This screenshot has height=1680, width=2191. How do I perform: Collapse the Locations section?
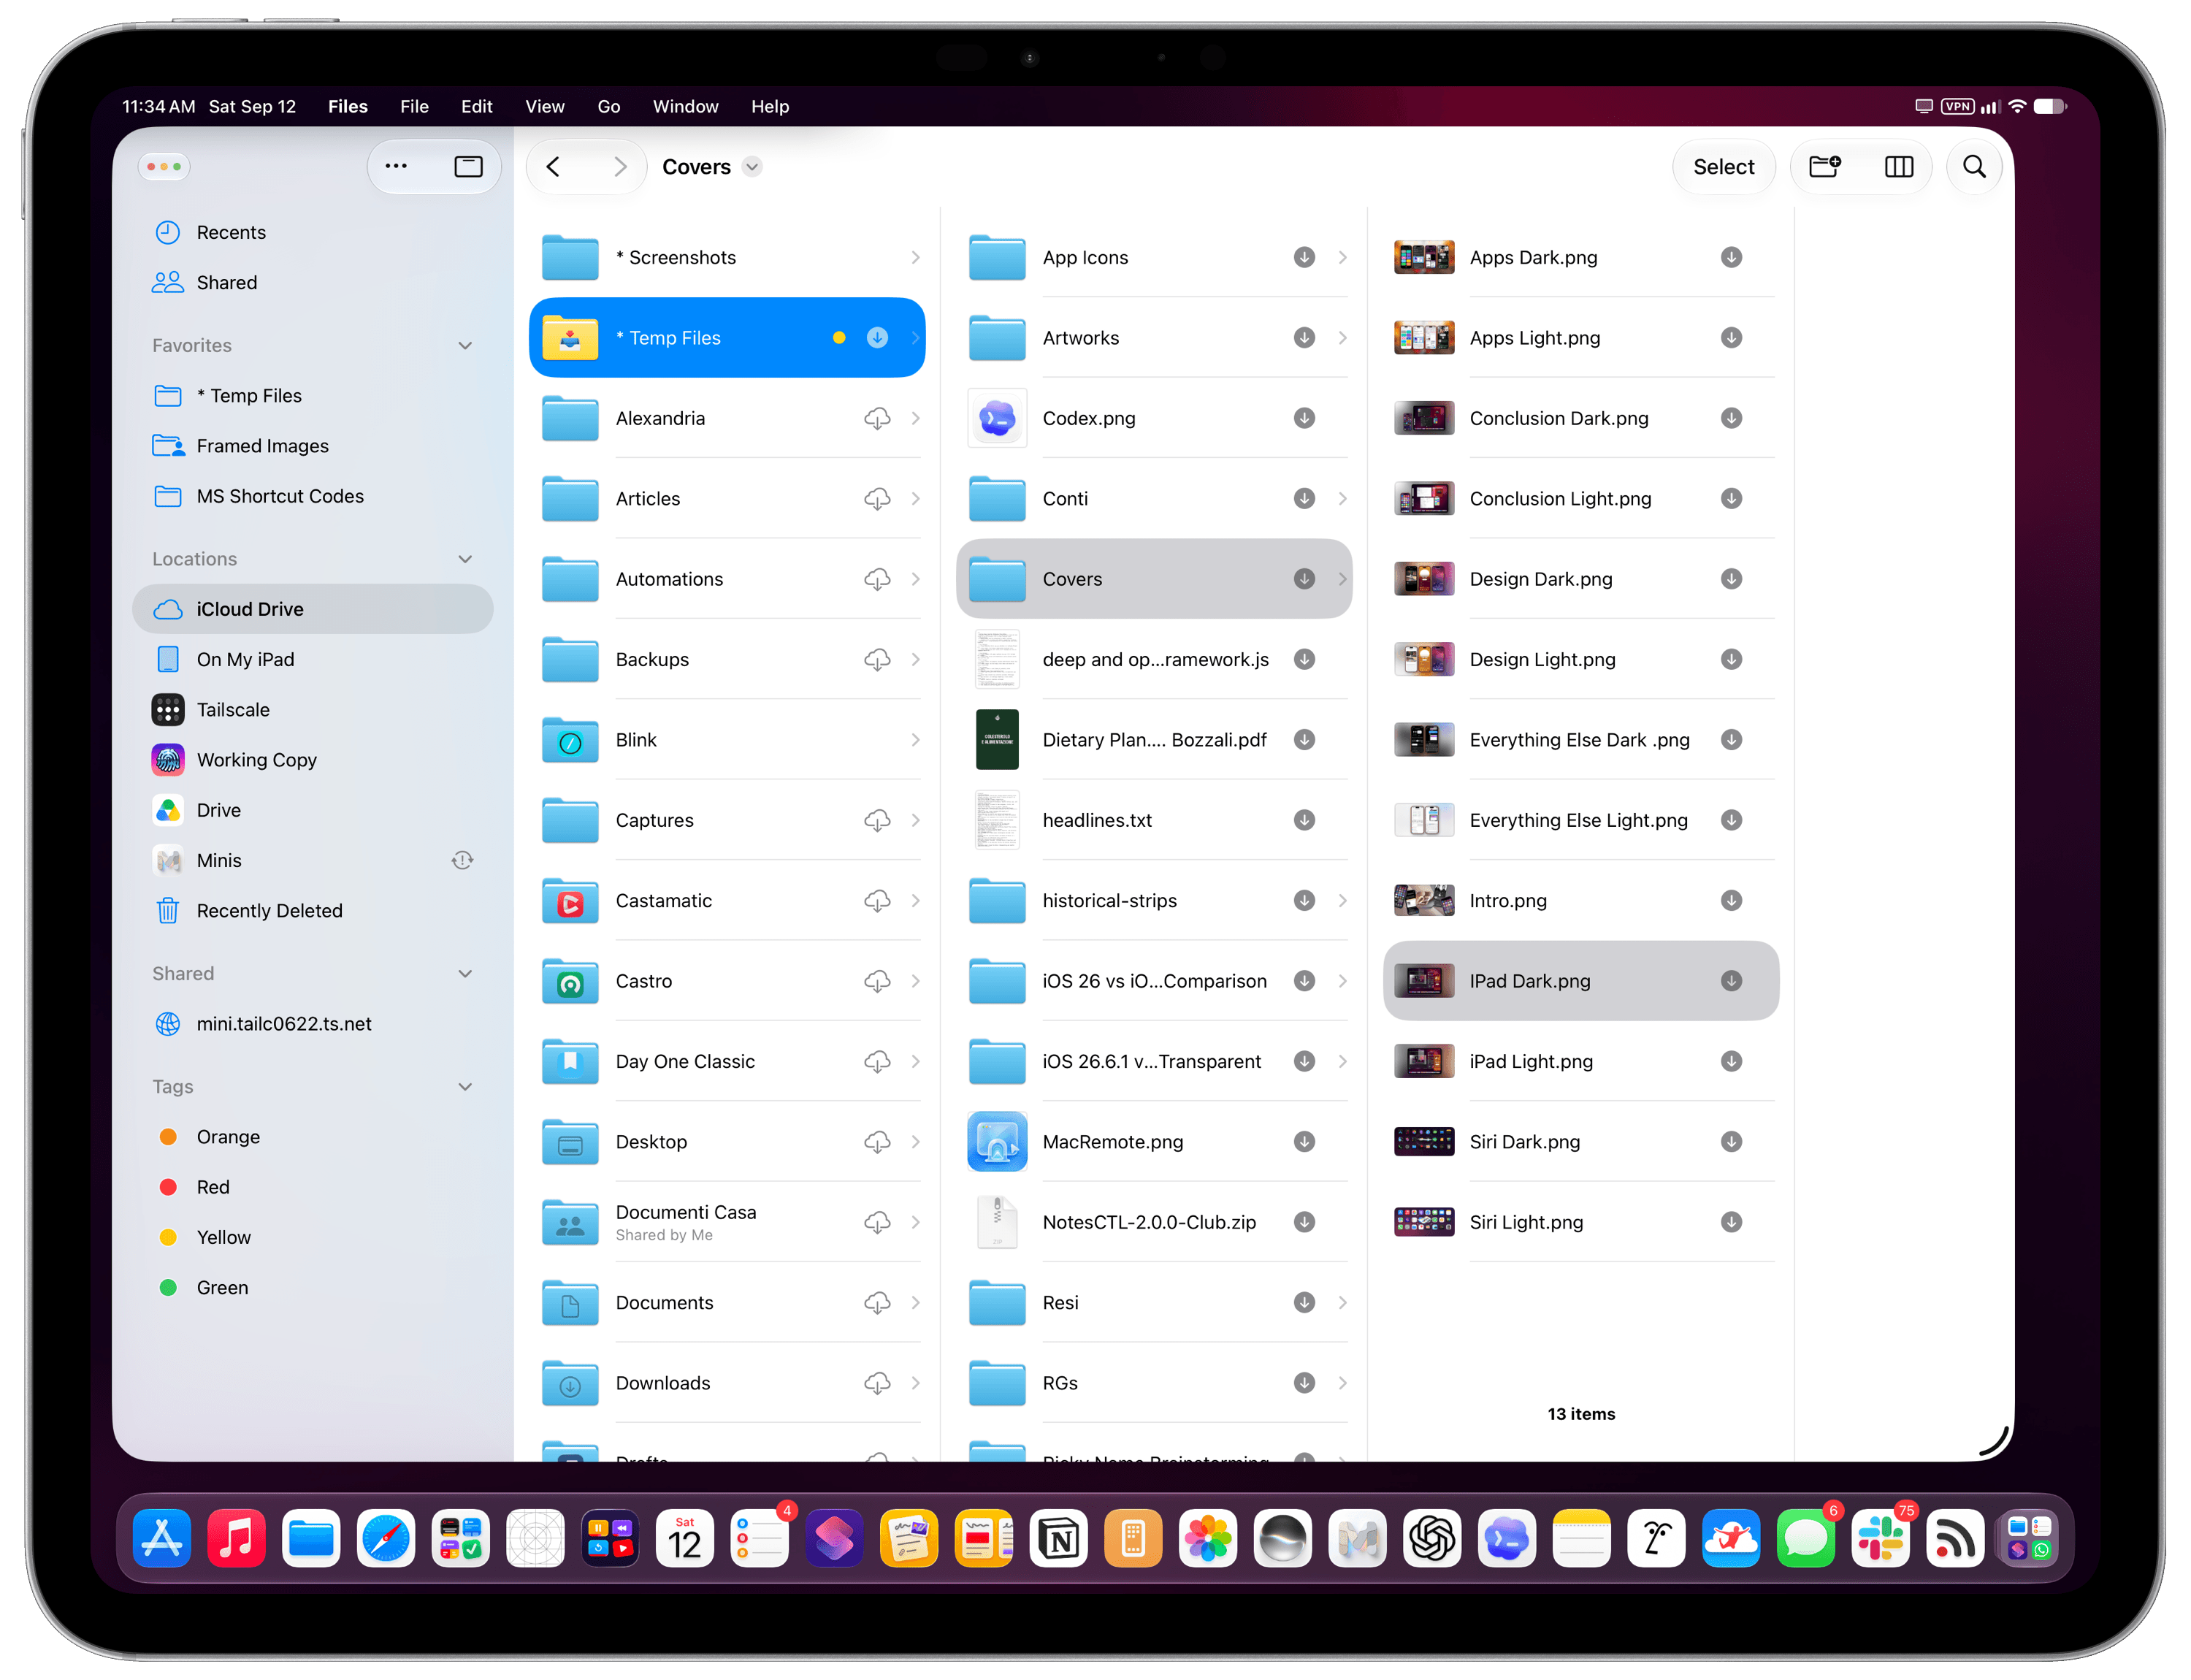click(465, 559)
